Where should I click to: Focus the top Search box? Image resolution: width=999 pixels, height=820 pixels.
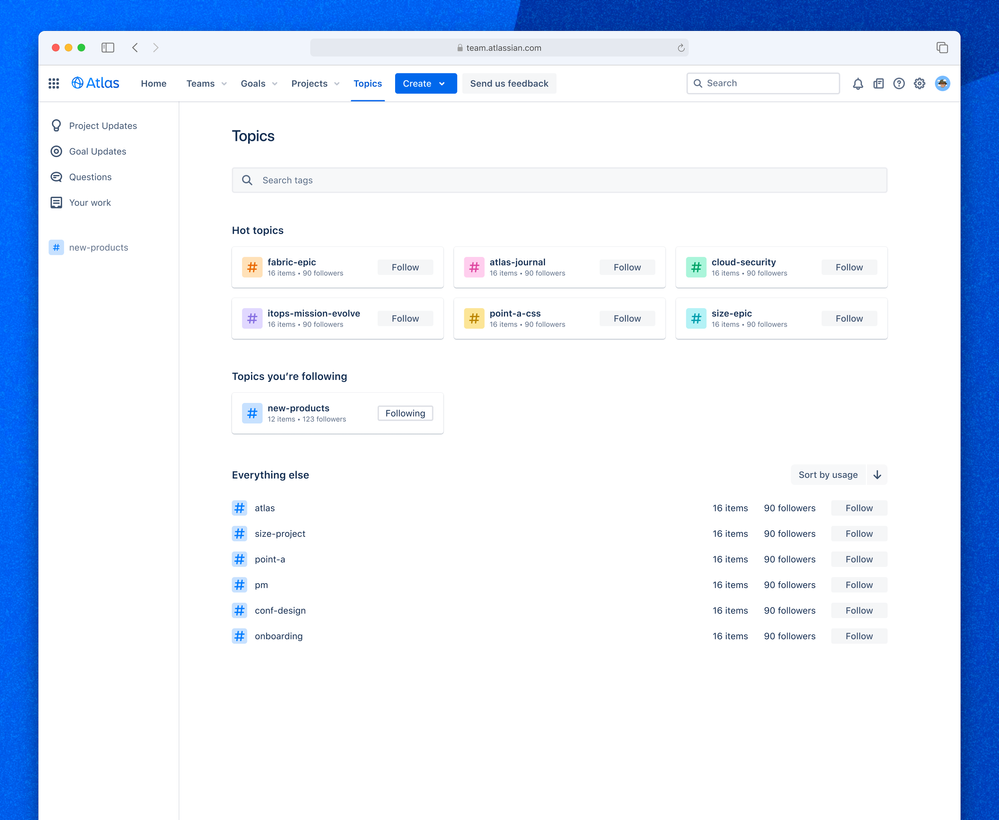763,83
